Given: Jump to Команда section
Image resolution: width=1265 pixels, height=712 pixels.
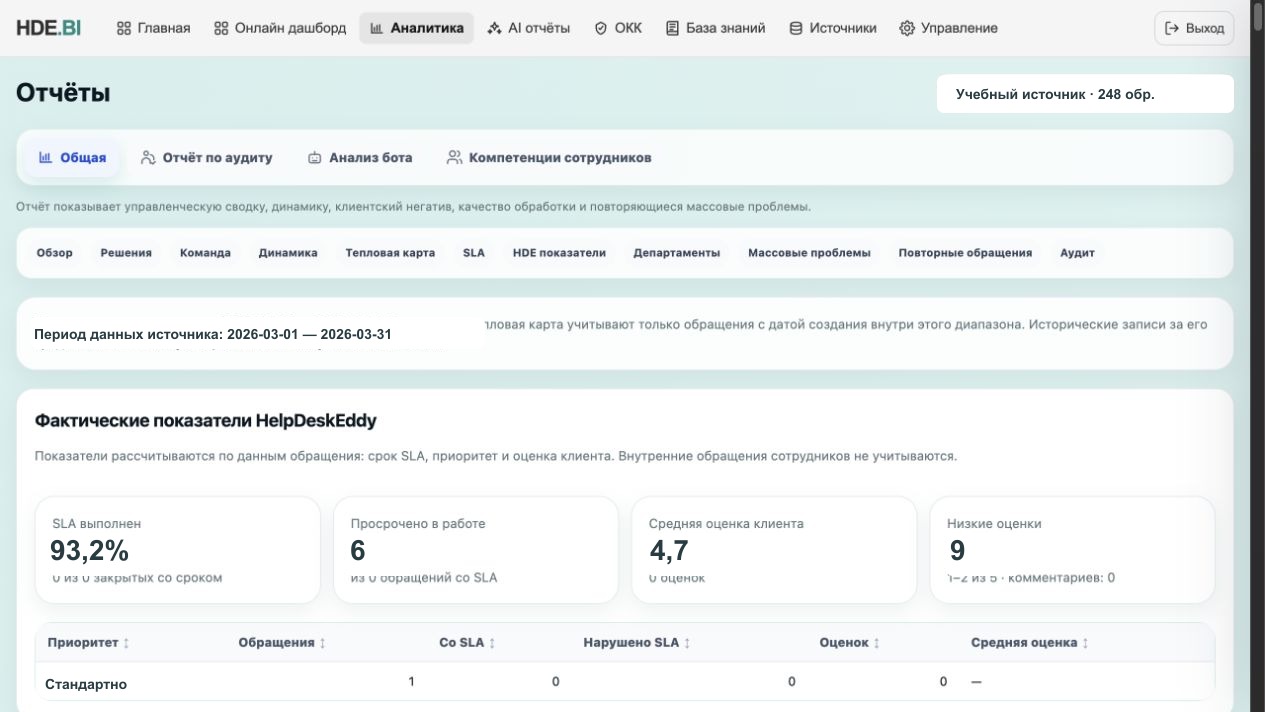Looking at the screenshot, I should tap(205, 253).
